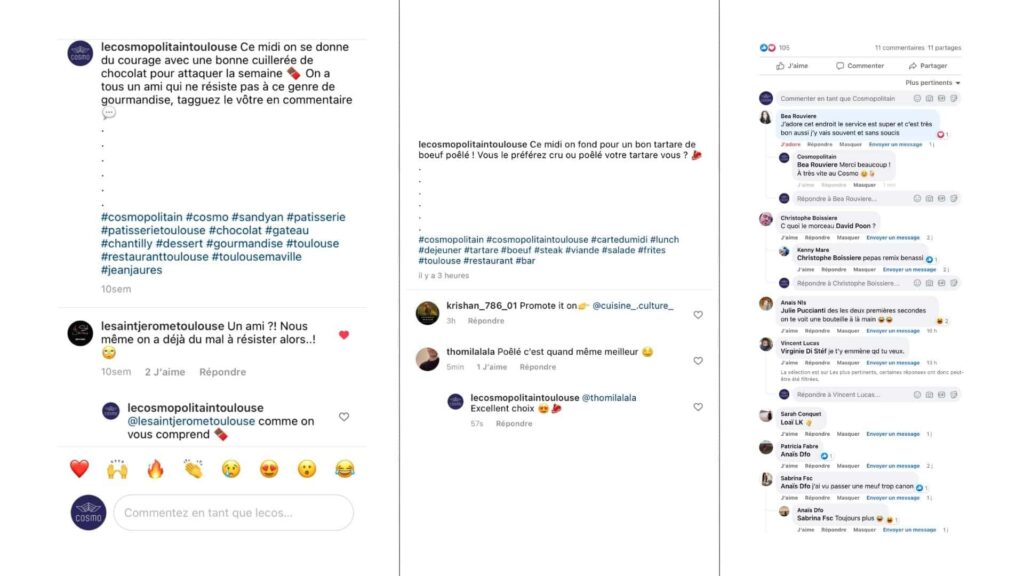Unlike the lesaintjerometoulouse comment red heart
This screenshot has height=576, width=1024.
click(344, 335)
